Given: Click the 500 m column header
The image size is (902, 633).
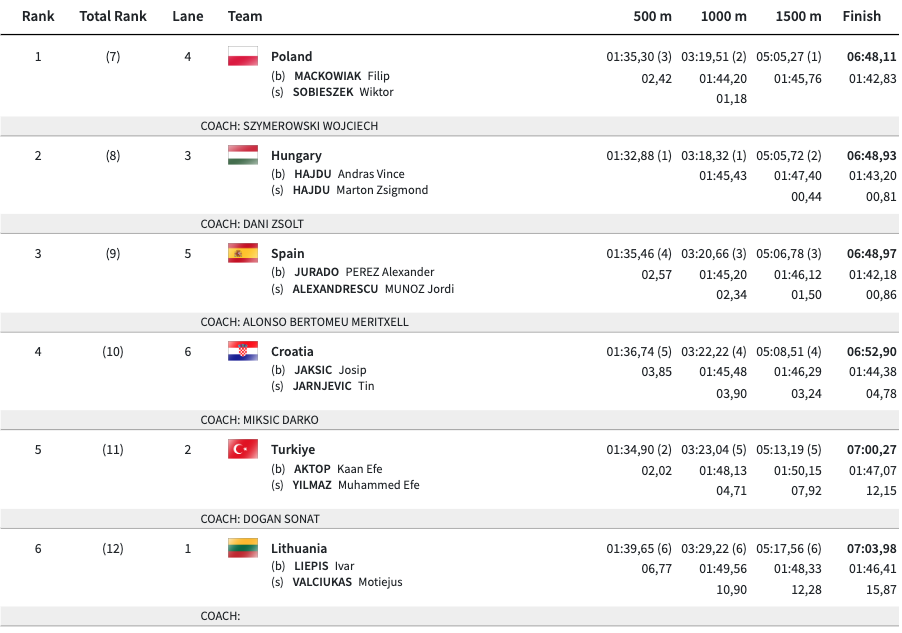Looking at the screenshot, I should coord(652,16).
